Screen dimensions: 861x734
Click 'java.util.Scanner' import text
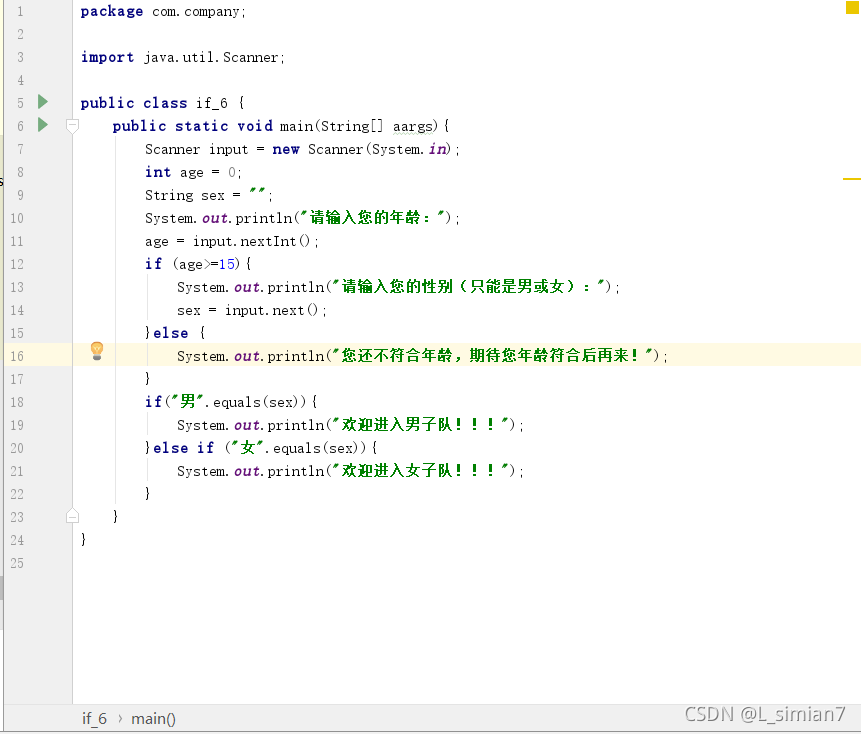point(211,57)
